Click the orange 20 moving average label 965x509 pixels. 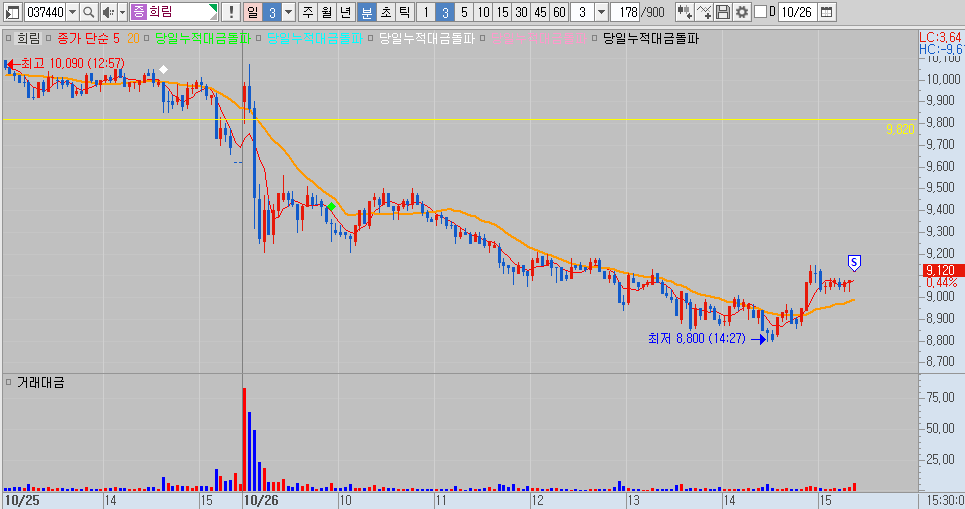pos(133,38)
